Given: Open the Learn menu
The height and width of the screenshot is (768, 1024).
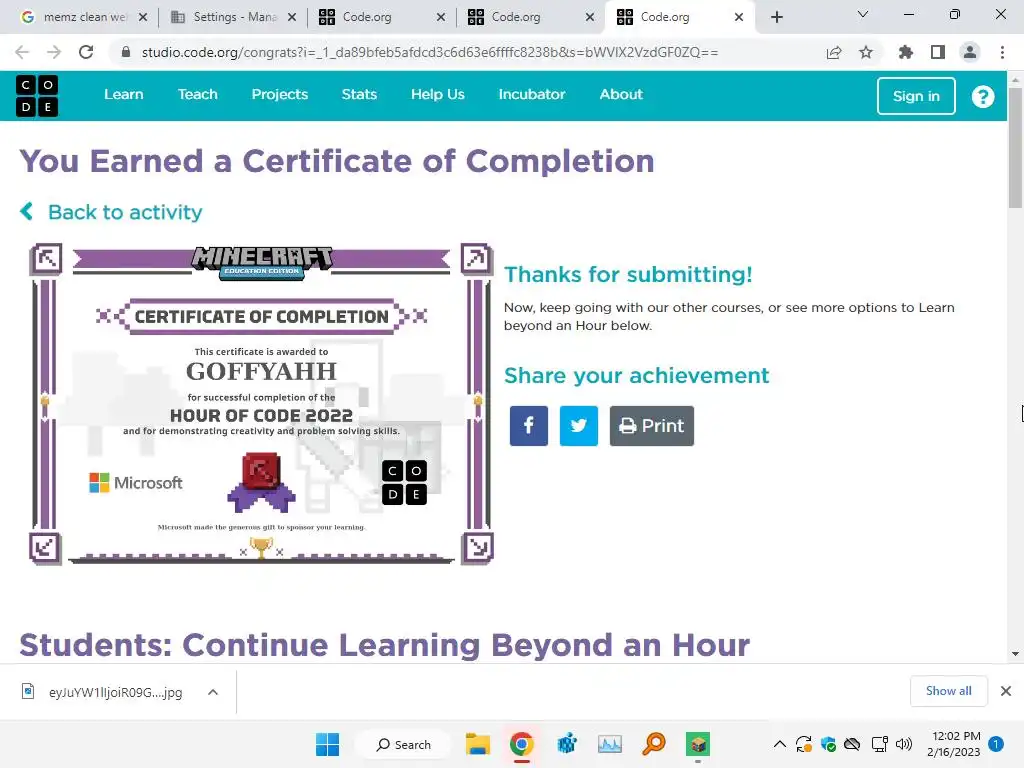Looking at the screenshot, I should 123,94.
